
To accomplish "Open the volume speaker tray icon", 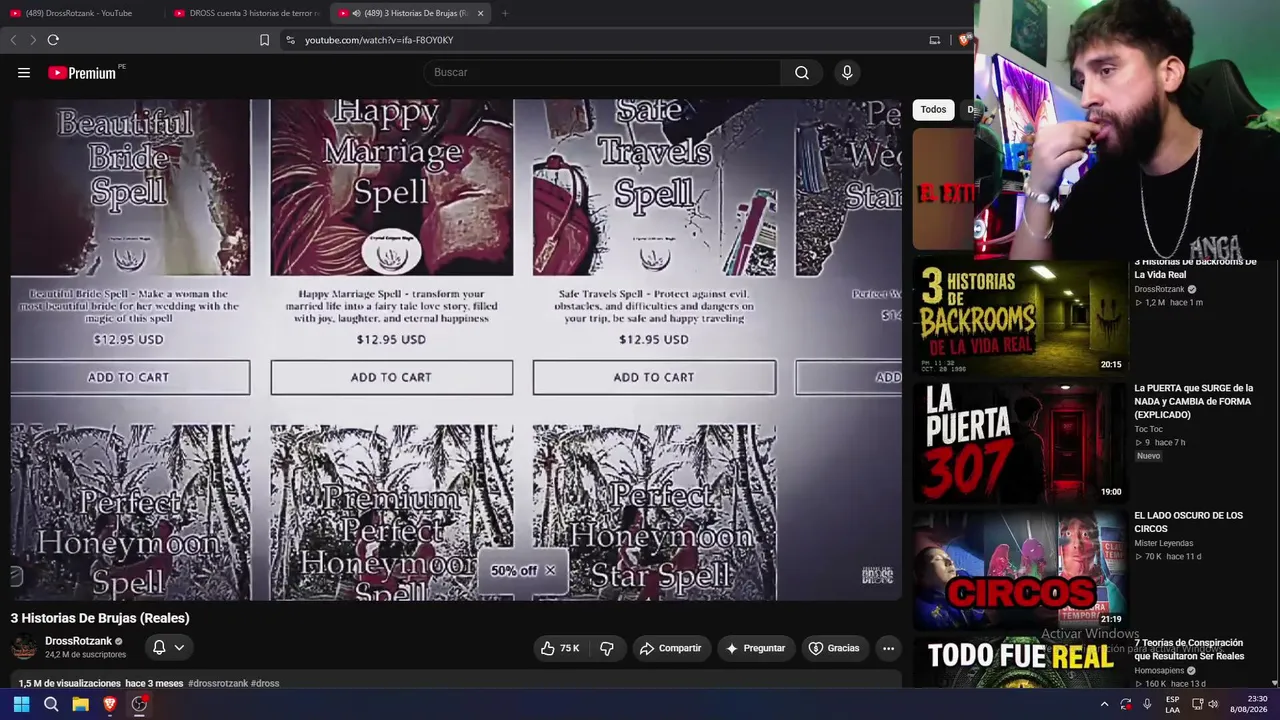I will [1213, 704].
